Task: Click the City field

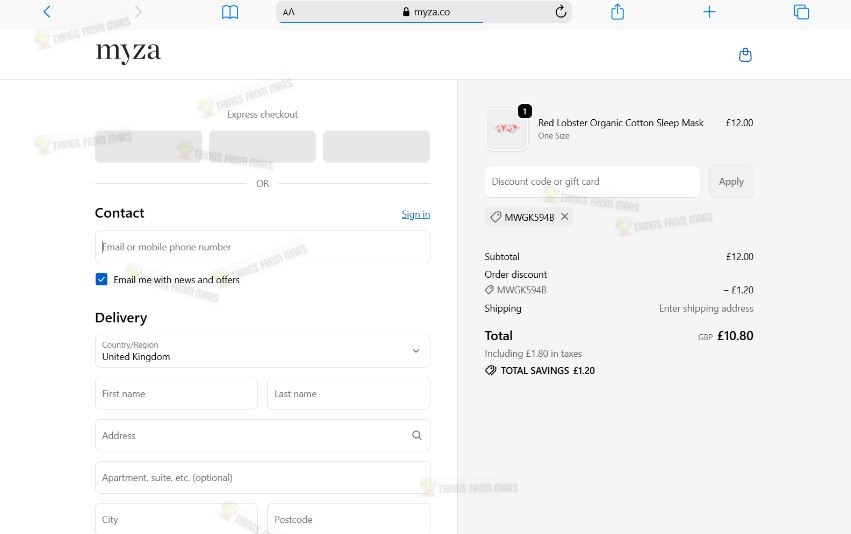Action: pos(176,519)
